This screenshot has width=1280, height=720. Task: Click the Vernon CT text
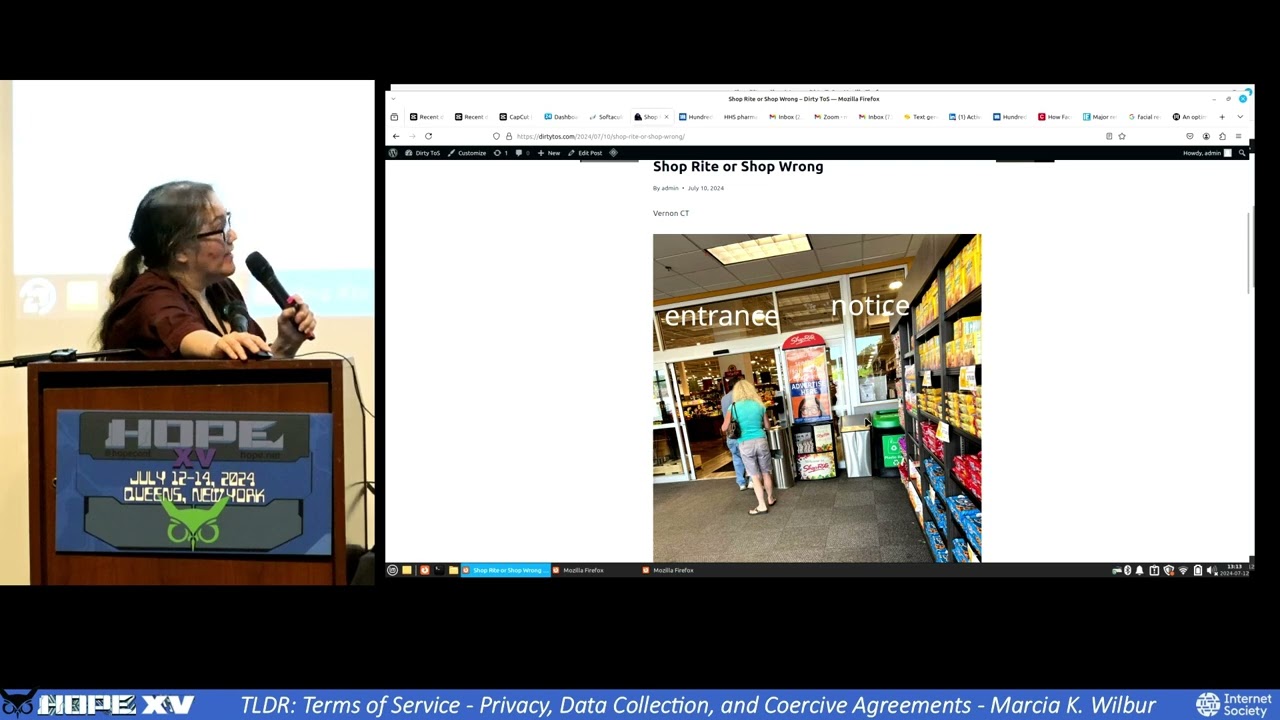pyautogui.click(x=671, y=213)
